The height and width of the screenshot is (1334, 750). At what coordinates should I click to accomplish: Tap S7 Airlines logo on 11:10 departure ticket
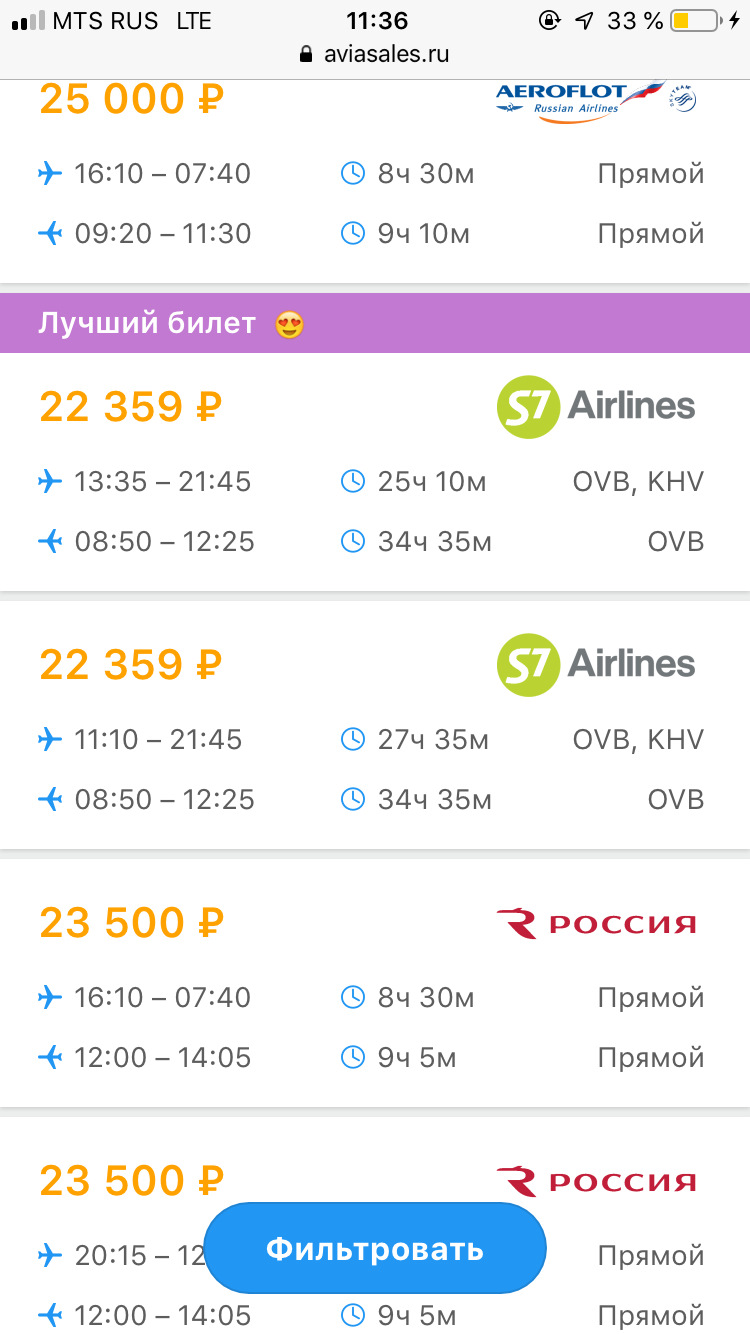pos(596,664)
